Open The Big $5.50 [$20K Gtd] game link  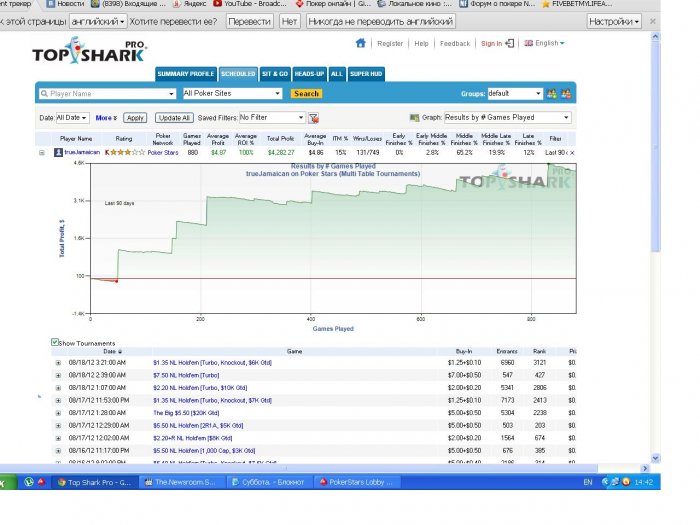pyautogui.click(x=186, y=413)
